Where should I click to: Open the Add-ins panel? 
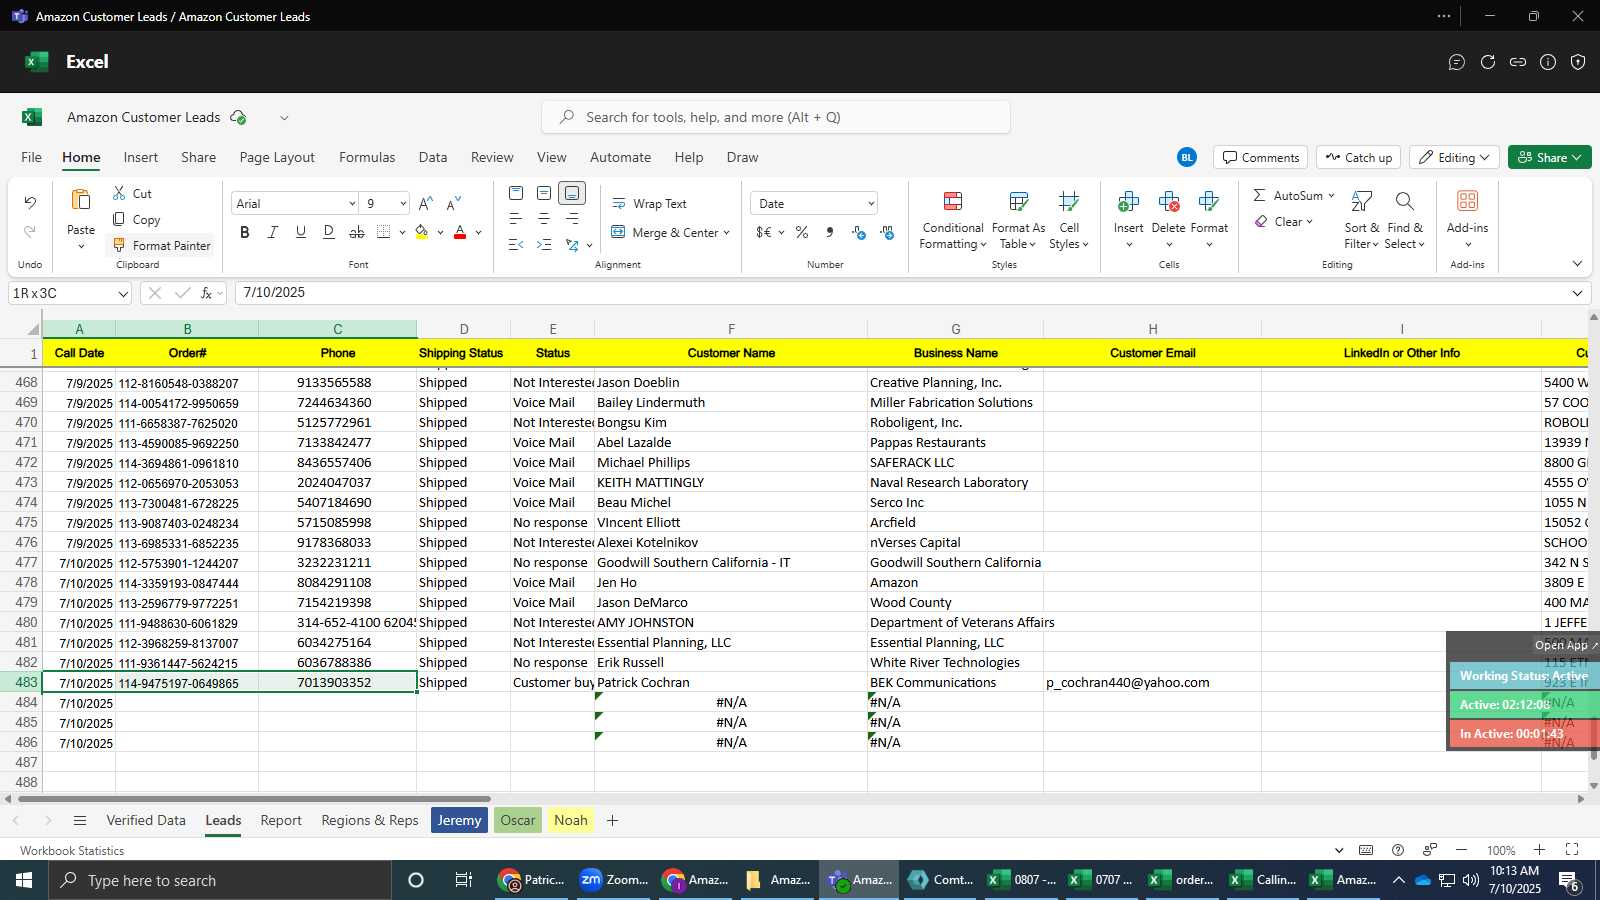[x=1467, y=219]
